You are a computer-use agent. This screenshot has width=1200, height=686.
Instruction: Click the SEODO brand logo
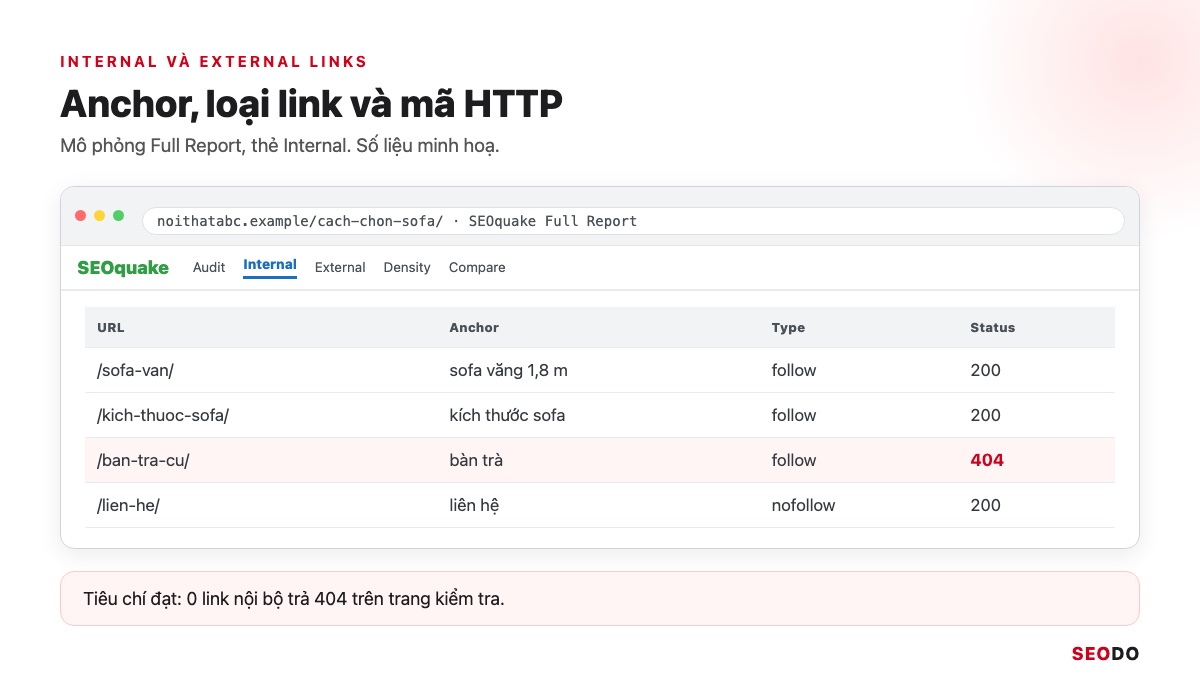point(1105,654)
